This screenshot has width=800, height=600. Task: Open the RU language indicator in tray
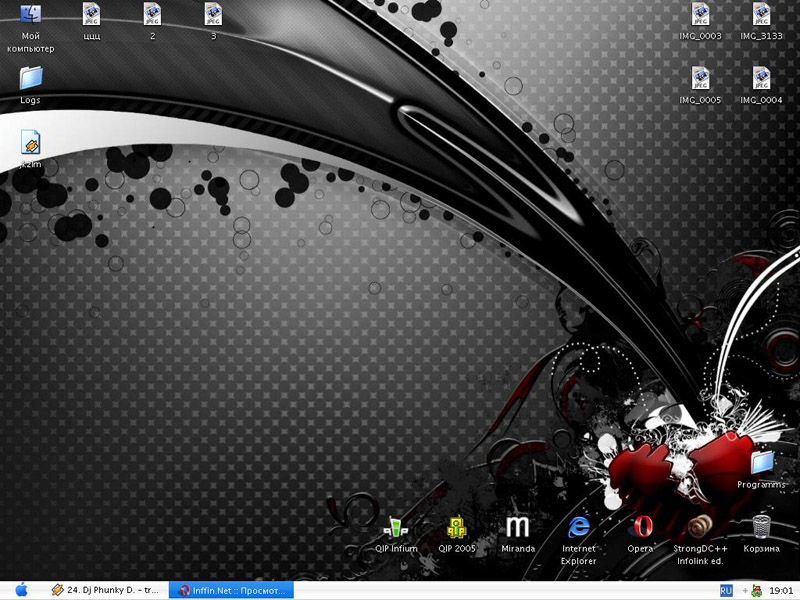(726, 590)
